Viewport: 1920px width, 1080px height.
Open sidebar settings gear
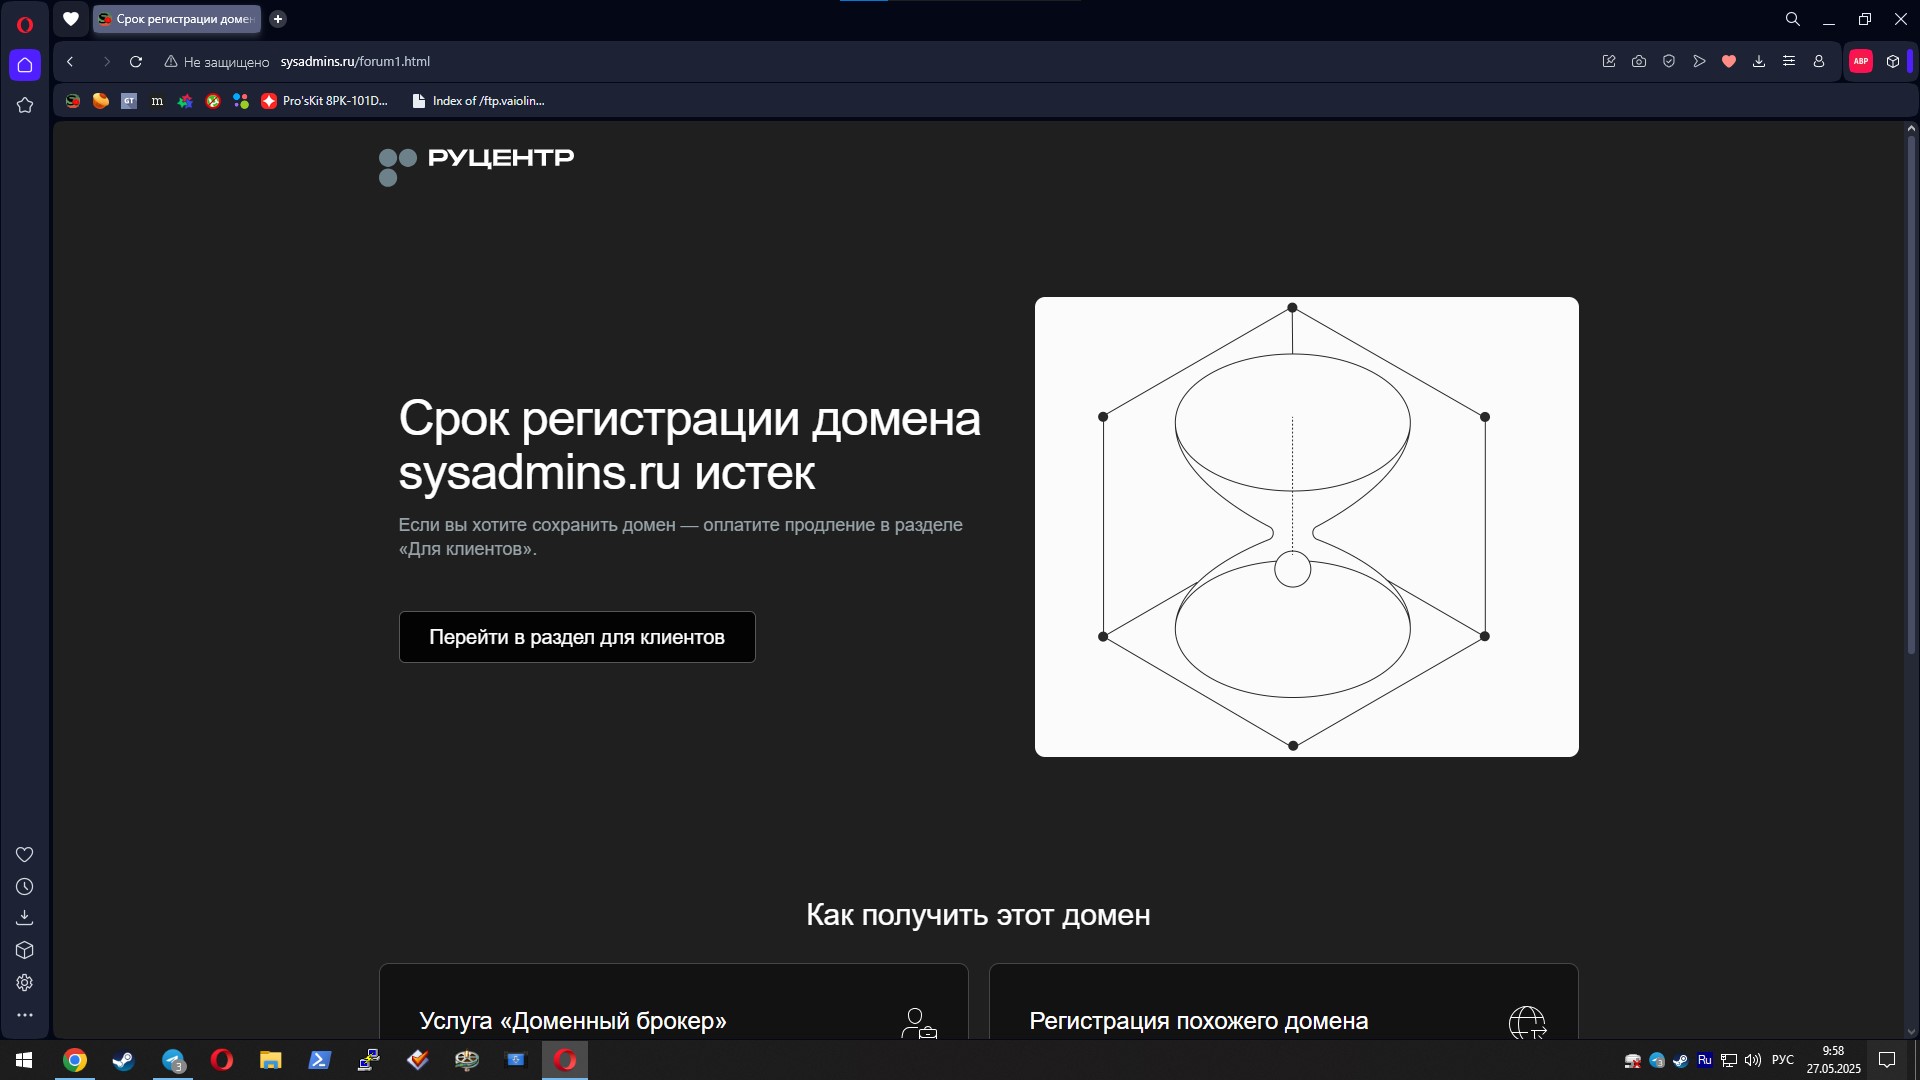tap(25, 982)
